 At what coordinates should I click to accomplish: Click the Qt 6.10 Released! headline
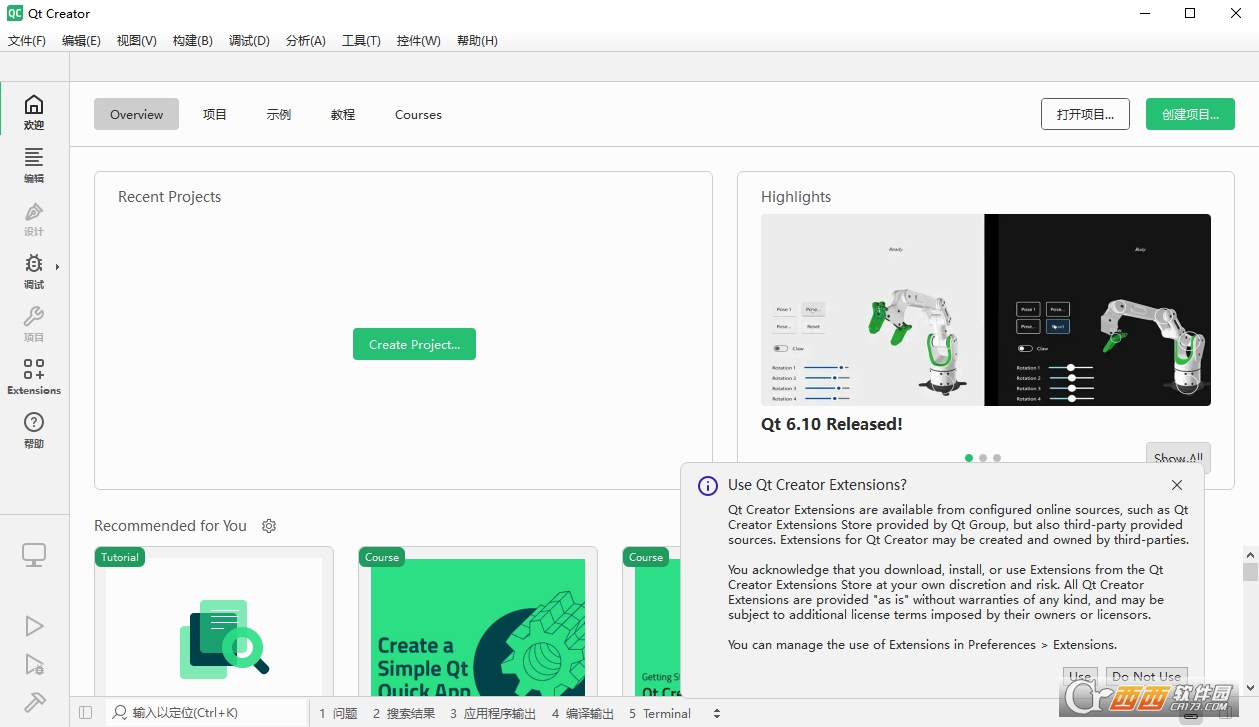tap(832, 424)
